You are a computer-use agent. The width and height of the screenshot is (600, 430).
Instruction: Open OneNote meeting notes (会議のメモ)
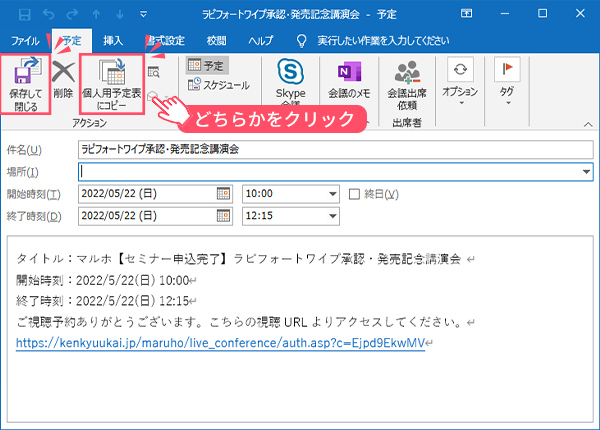point(349,80)
